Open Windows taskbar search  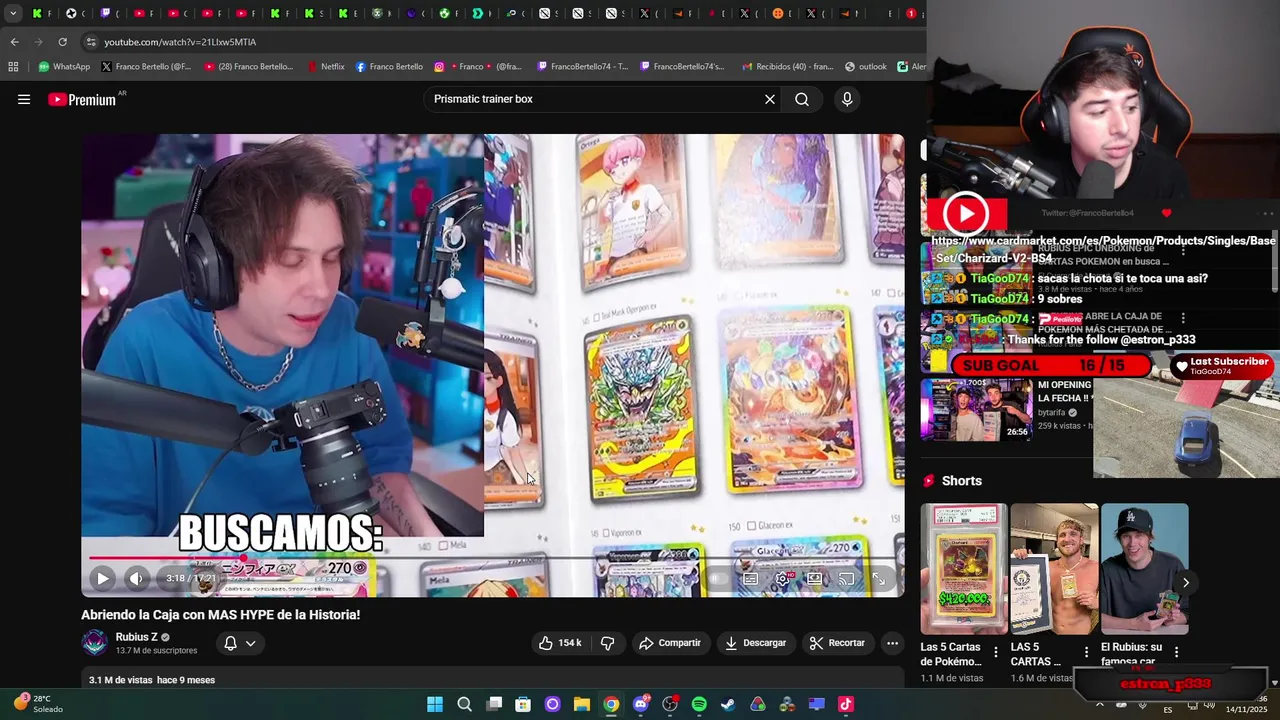(464, 704)
